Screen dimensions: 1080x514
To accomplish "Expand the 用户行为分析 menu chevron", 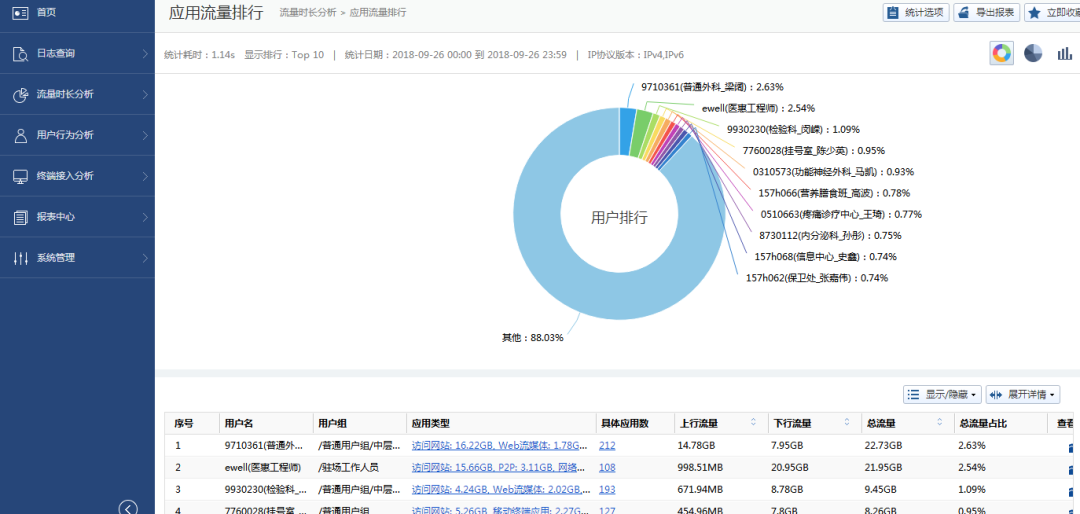I will tap(145, 135).
